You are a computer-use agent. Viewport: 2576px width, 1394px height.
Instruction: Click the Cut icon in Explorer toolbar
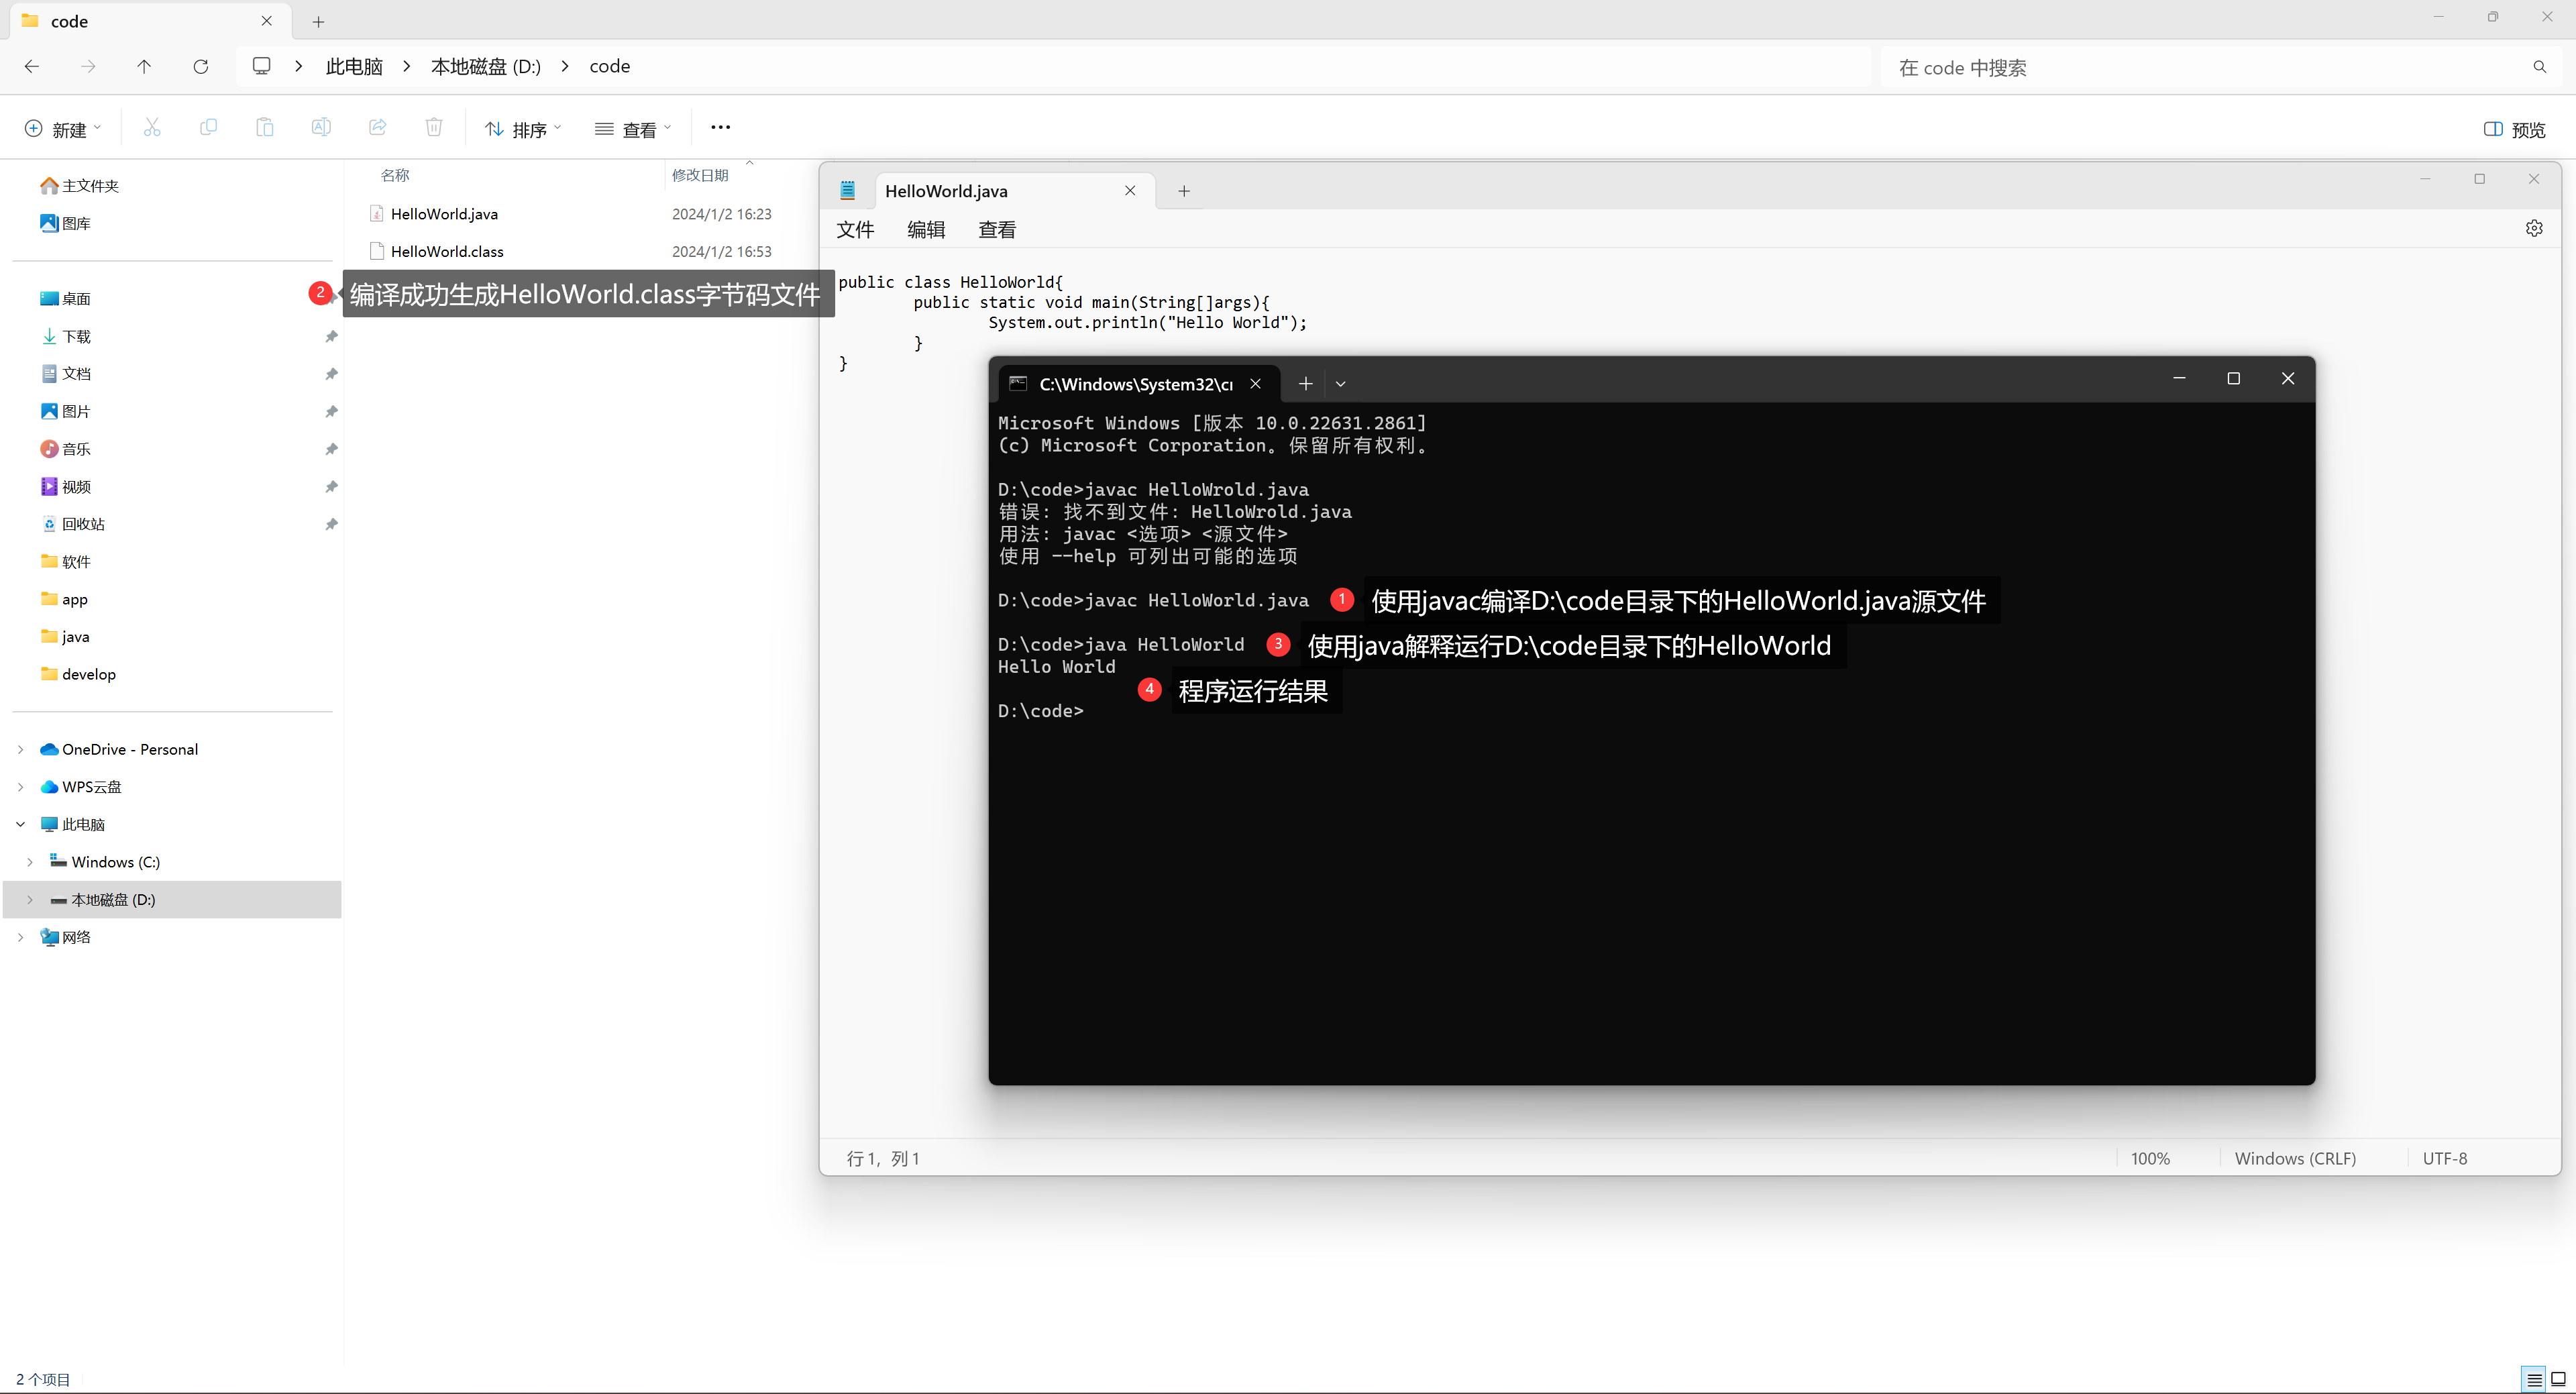coord(152,127)
